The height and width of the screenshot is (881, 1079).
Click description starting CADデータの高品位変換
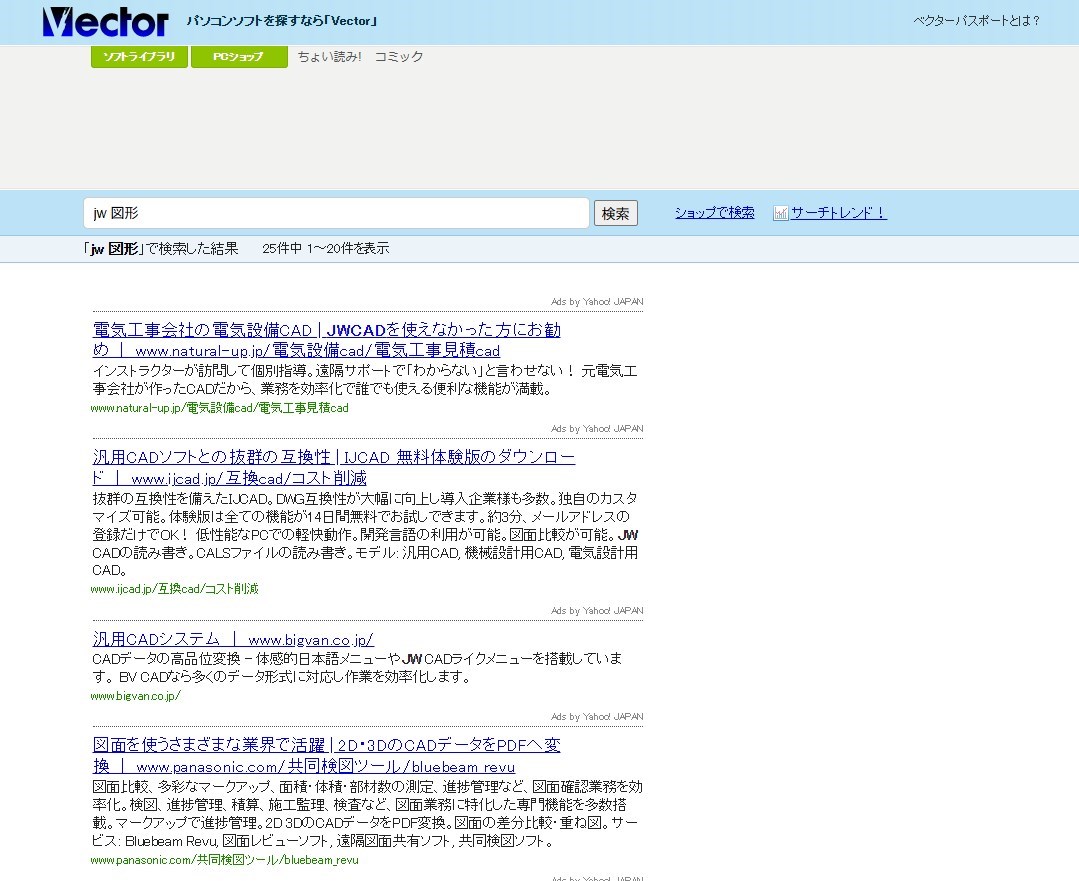358,668
